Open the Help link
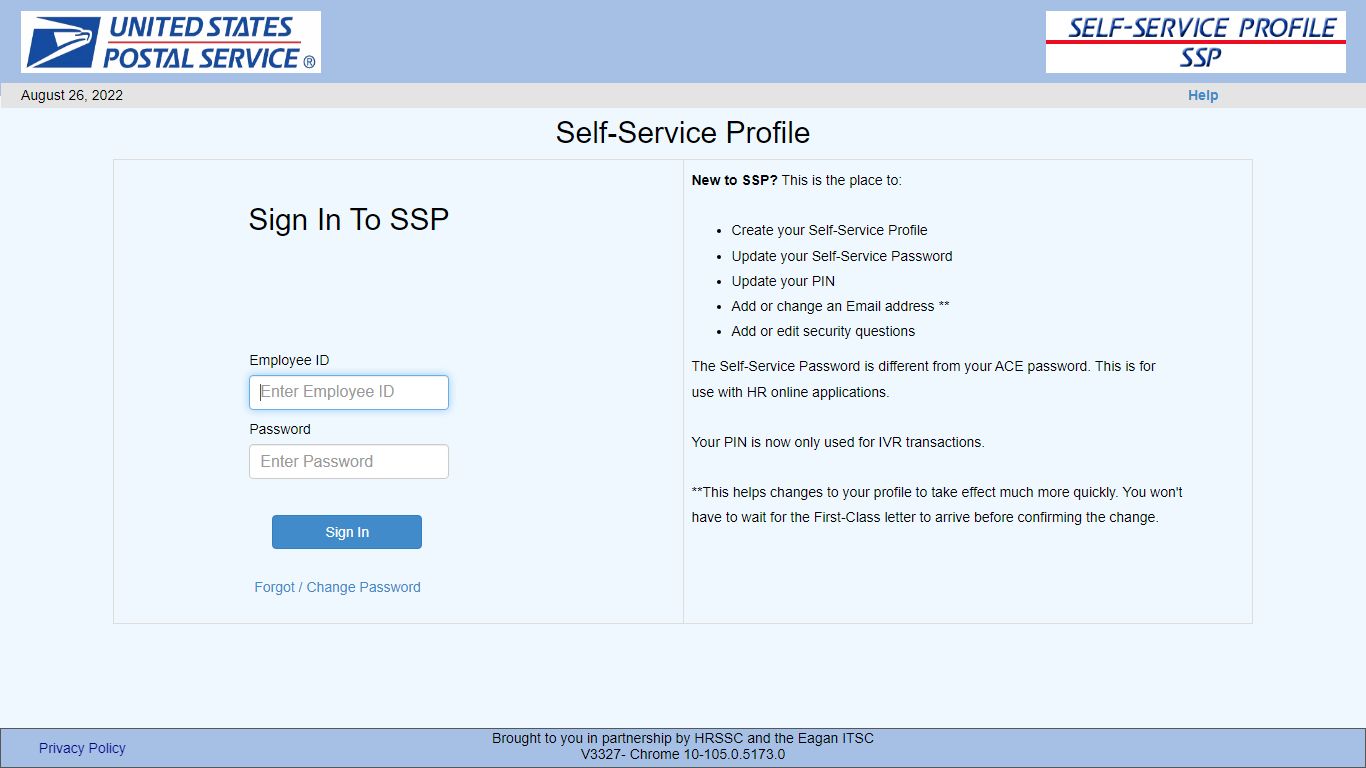Screen dimensions: 1366x768 pyautogui.click(x=1203, y=96)
